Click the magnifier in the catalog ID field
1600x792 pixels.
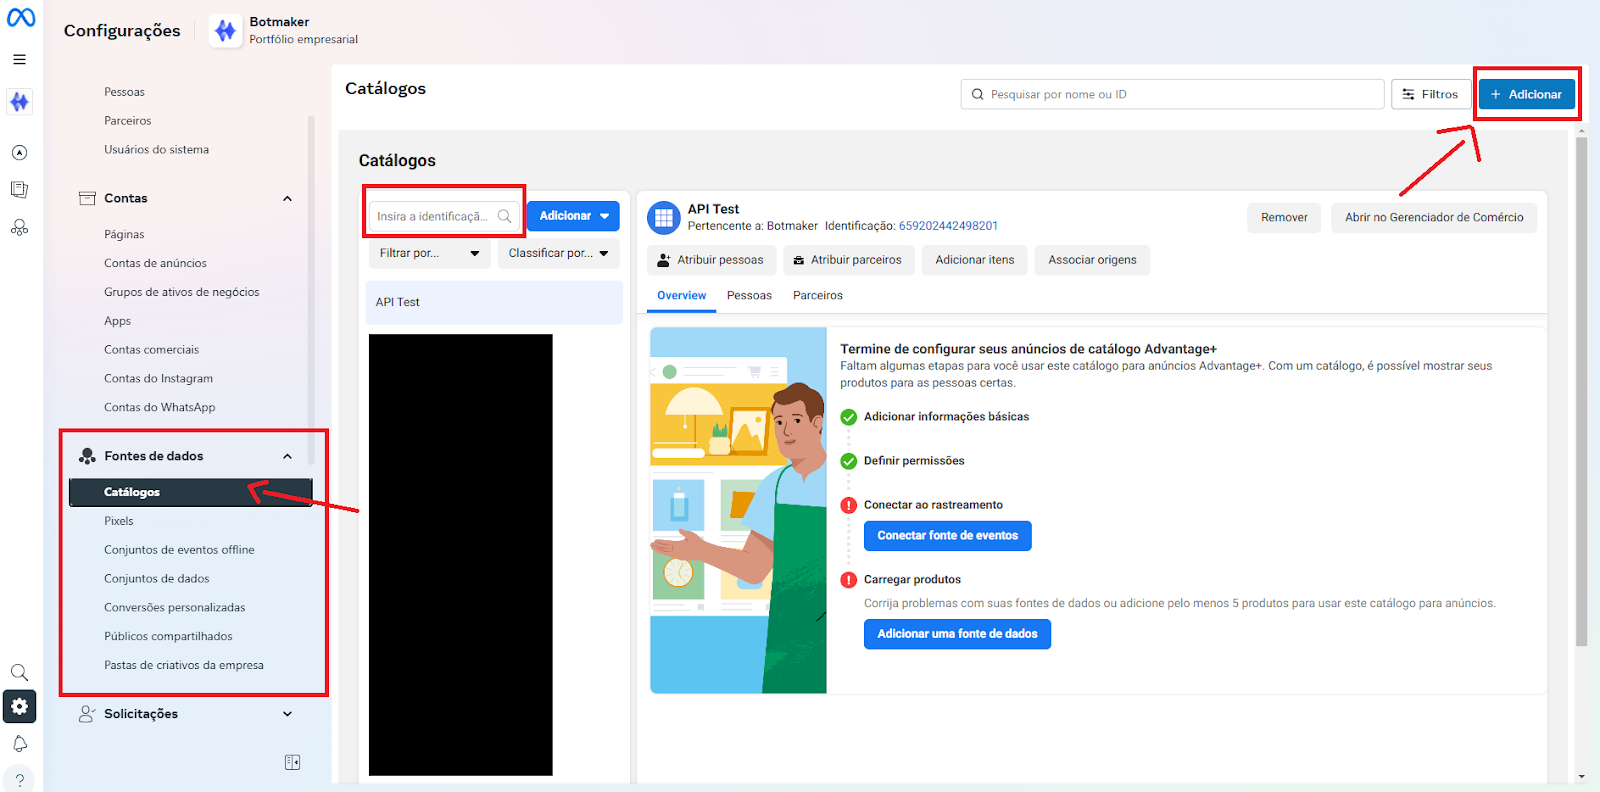point(504,216)
